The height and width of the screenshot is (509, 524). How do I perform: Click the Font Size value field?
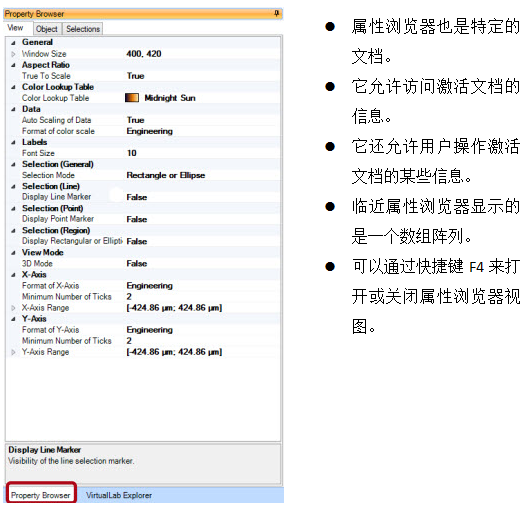pyautogui.click(x=202, y=153)
